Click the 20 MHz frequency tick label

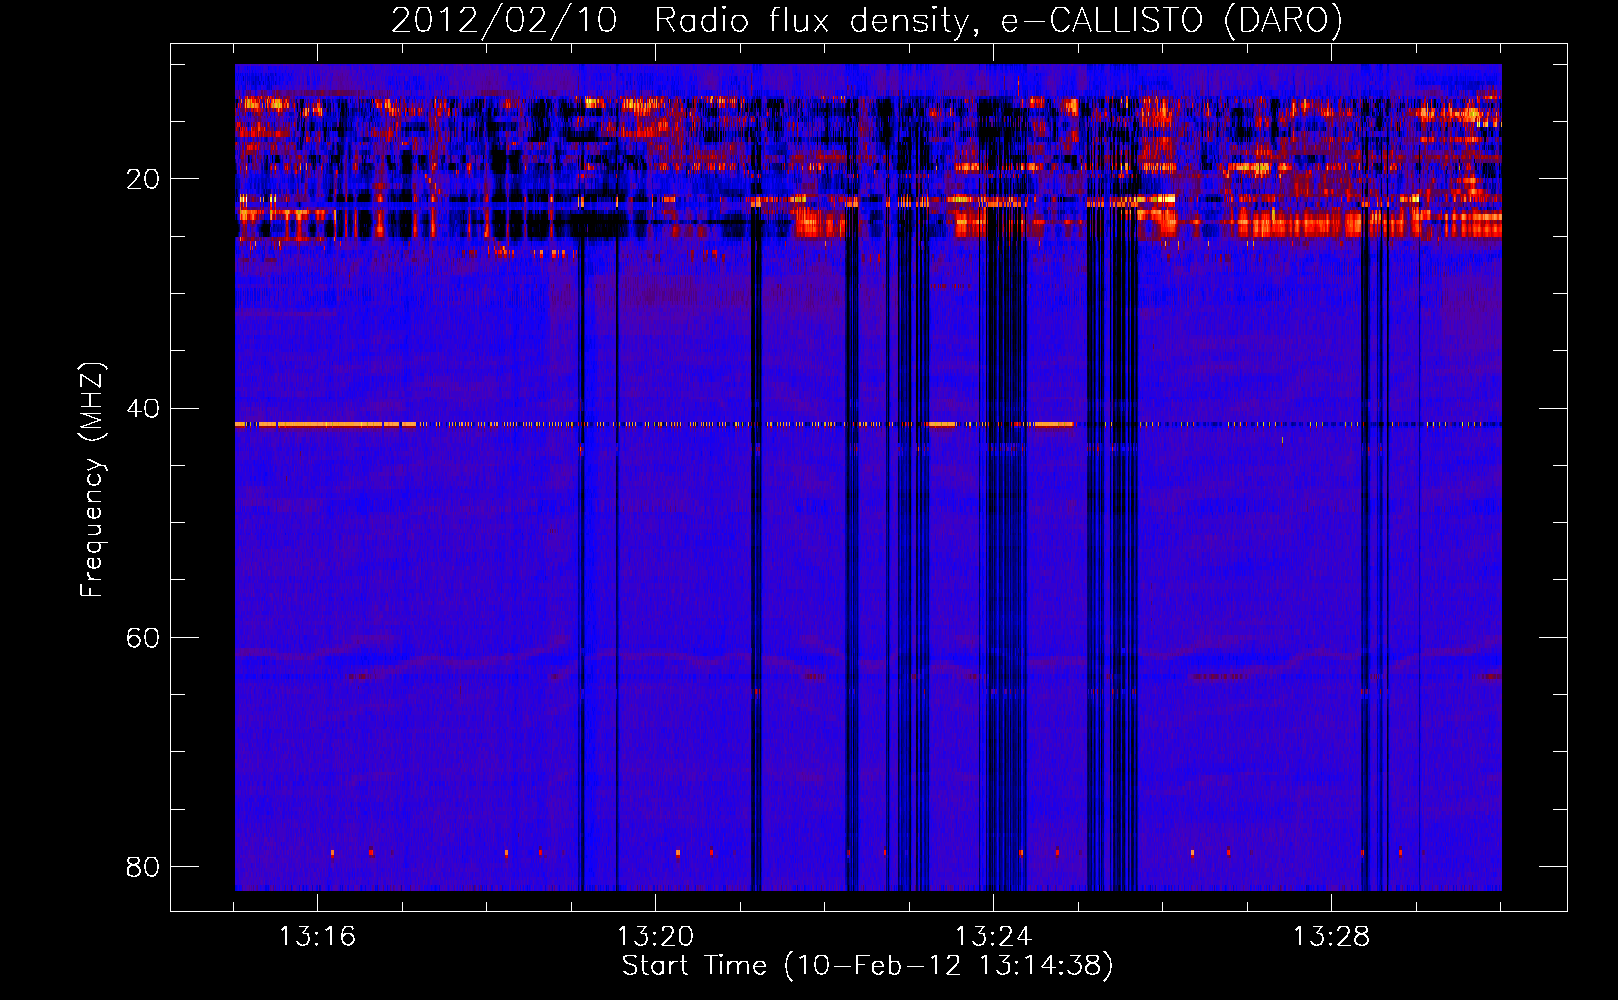click(x=143, y=179)
